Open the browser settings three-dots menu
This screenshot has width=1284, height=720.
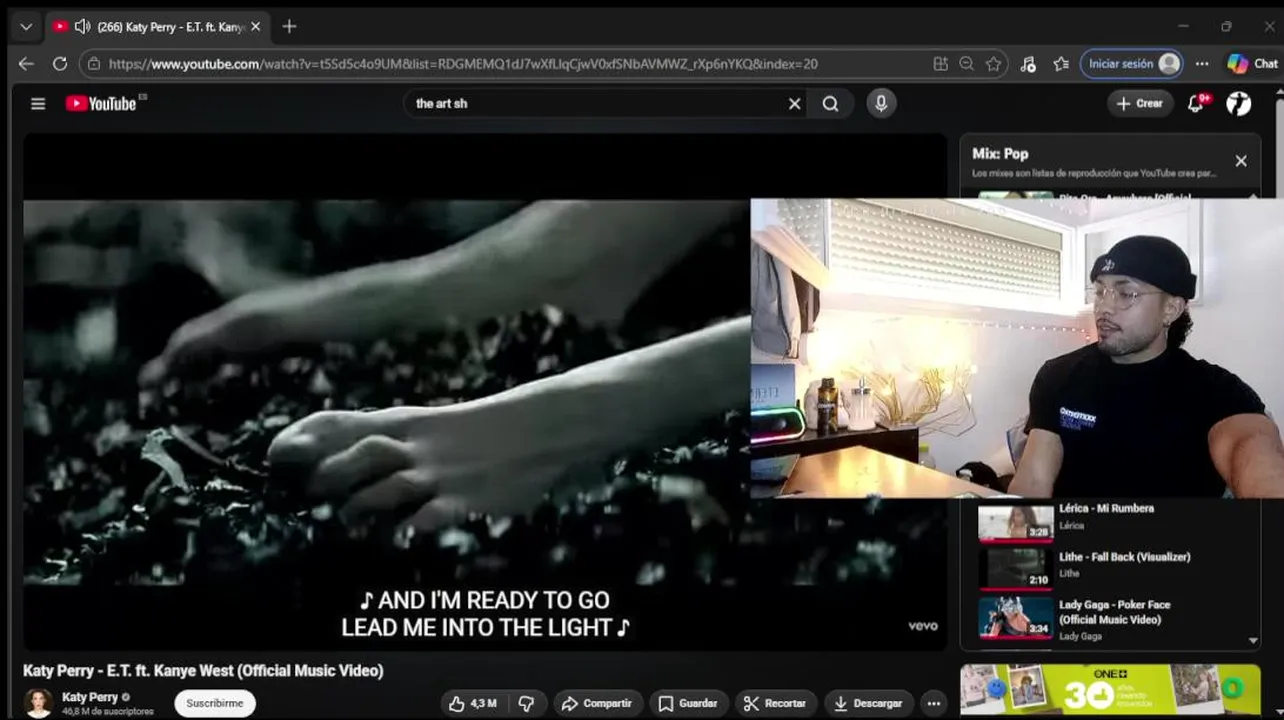pos(1202,63)
